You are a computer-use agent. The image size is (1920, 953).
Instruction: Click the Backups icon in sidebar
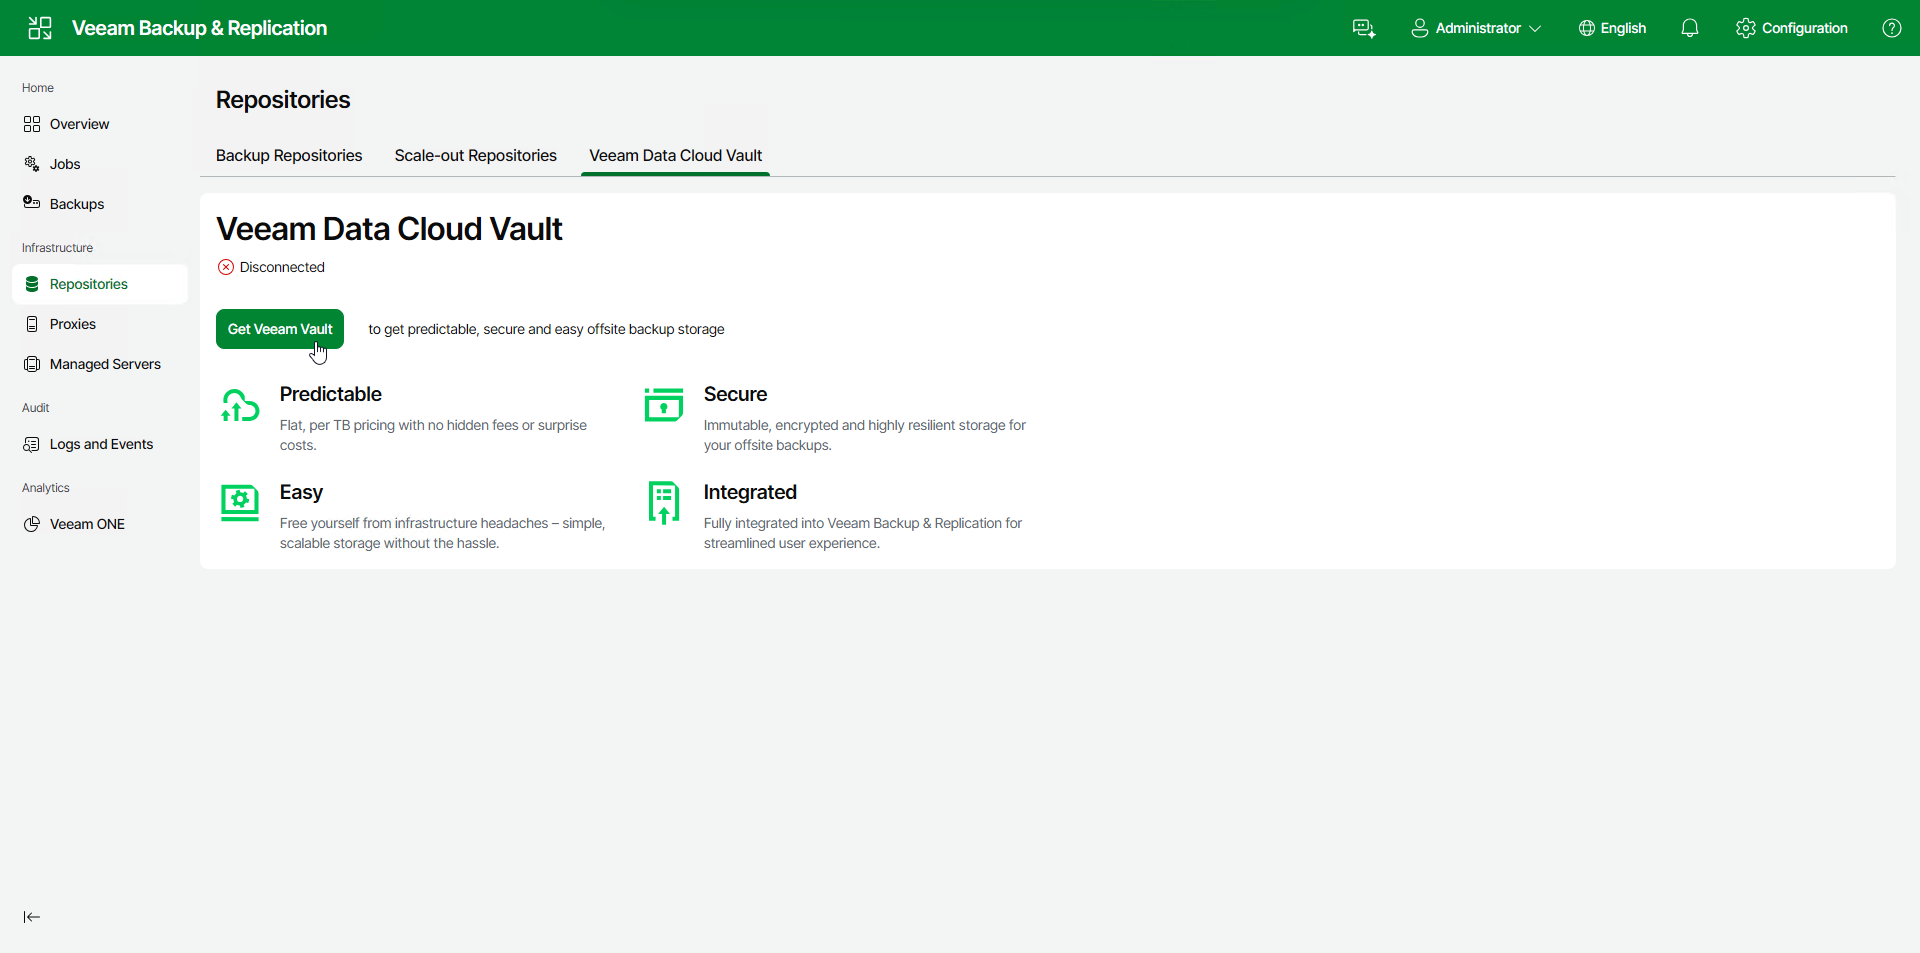pos(32,203)
